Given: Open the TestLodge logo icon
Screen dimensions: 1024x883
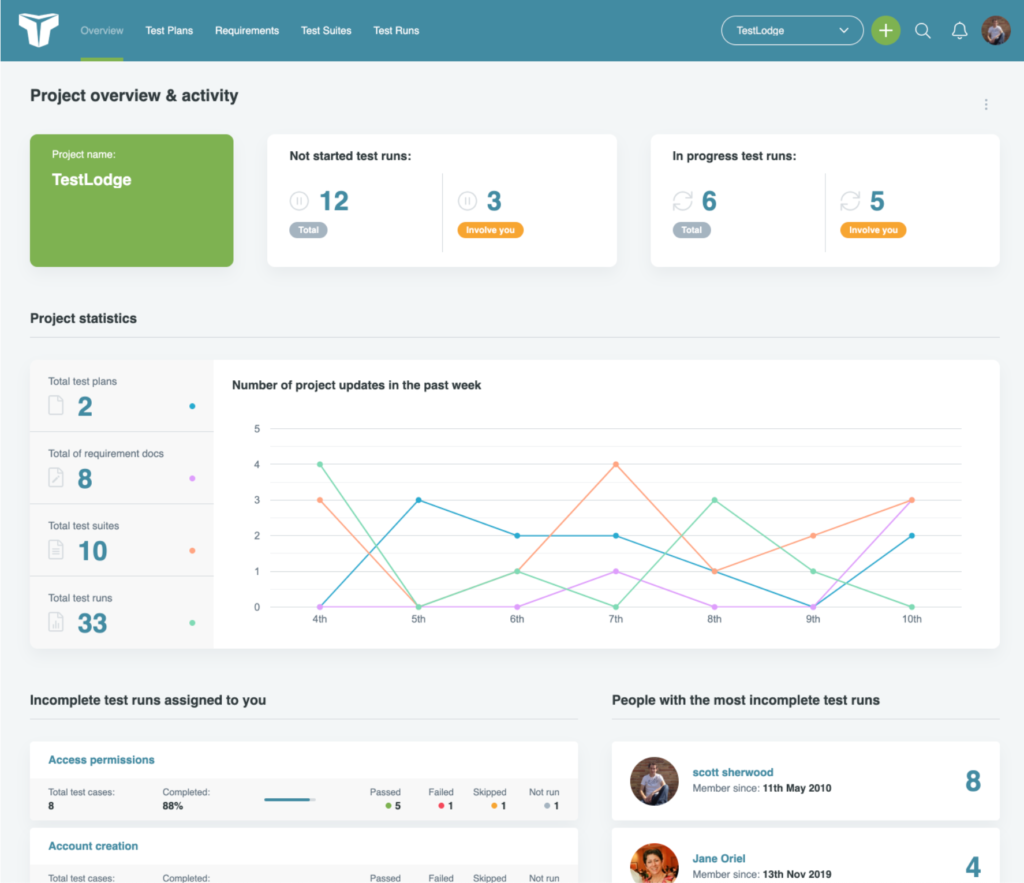Looking at the screenshot, I should tap(38, 30).
